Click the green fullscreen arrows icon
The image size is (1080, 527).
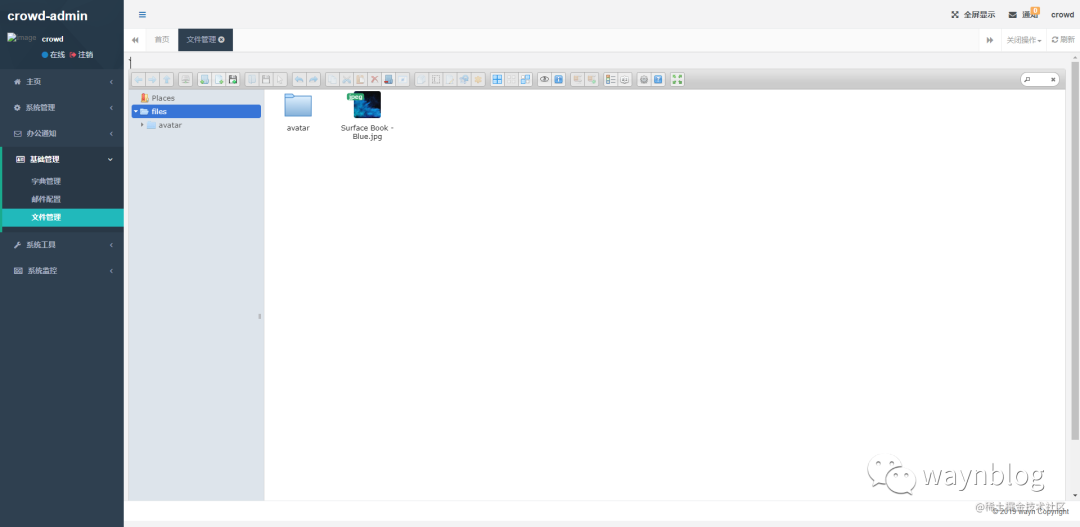677,79
